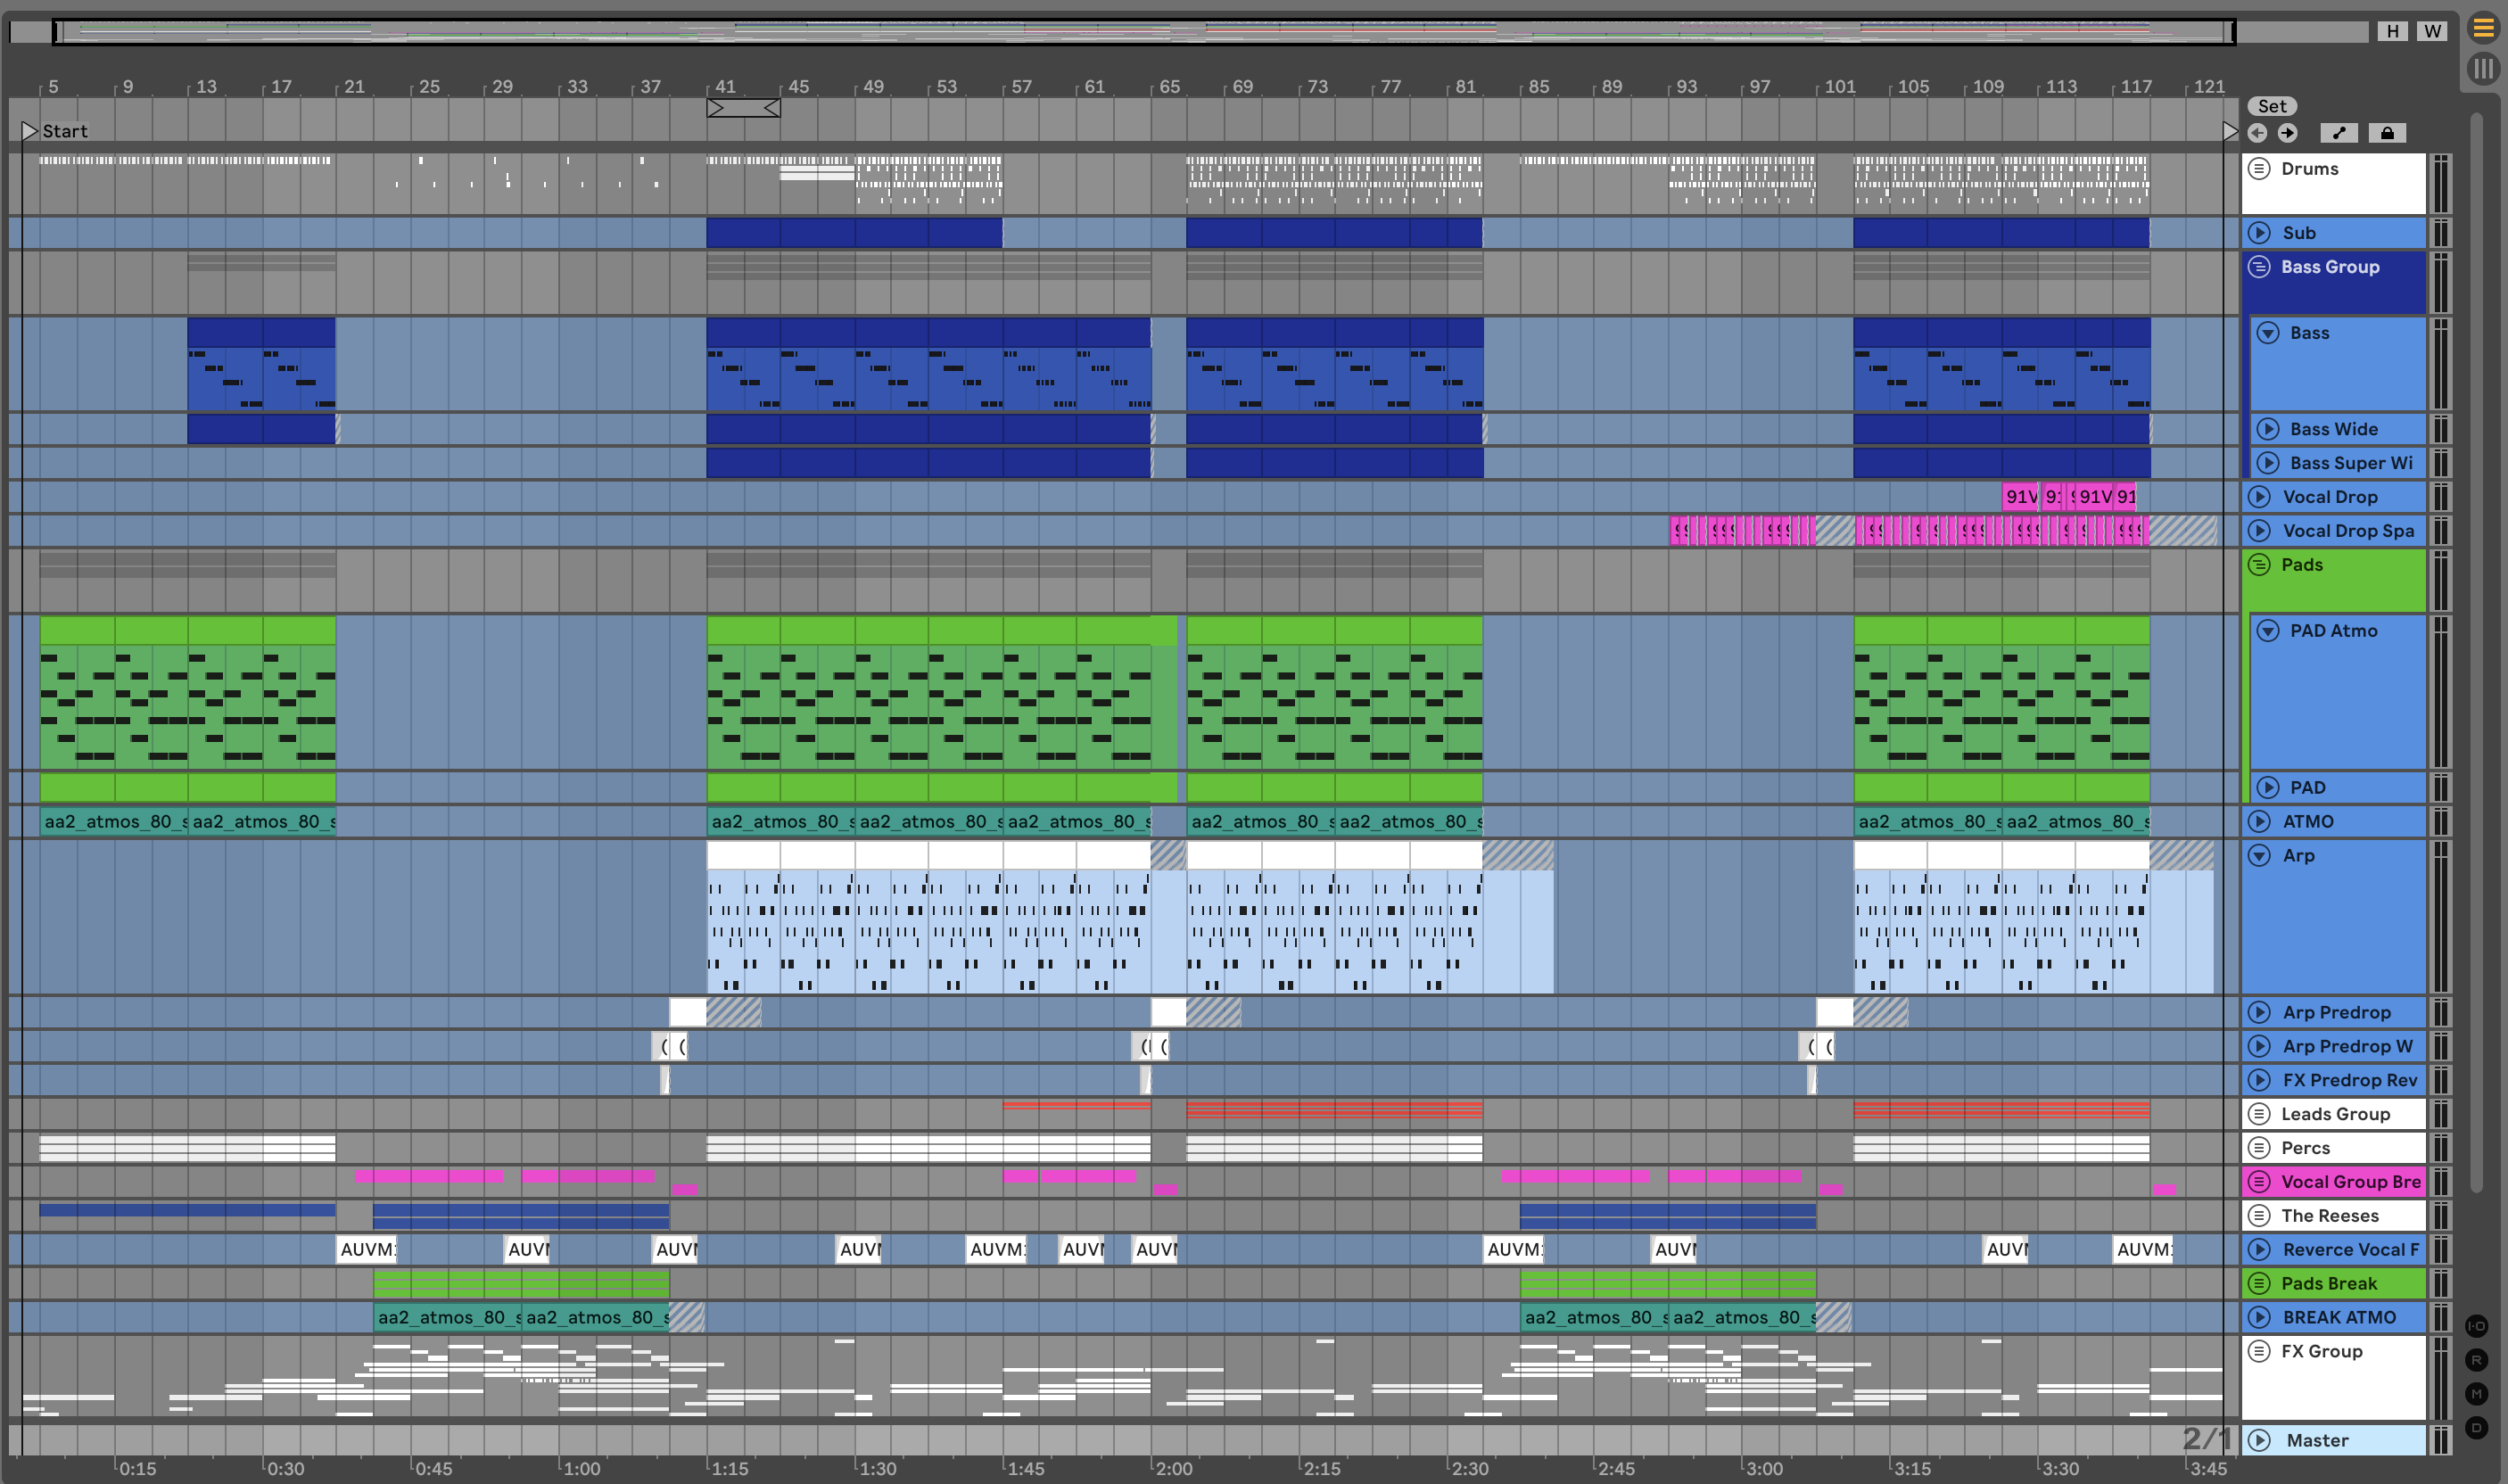Switch to Session View selector icon
Screen dimensions: 2508x1484
[2483, 69]
